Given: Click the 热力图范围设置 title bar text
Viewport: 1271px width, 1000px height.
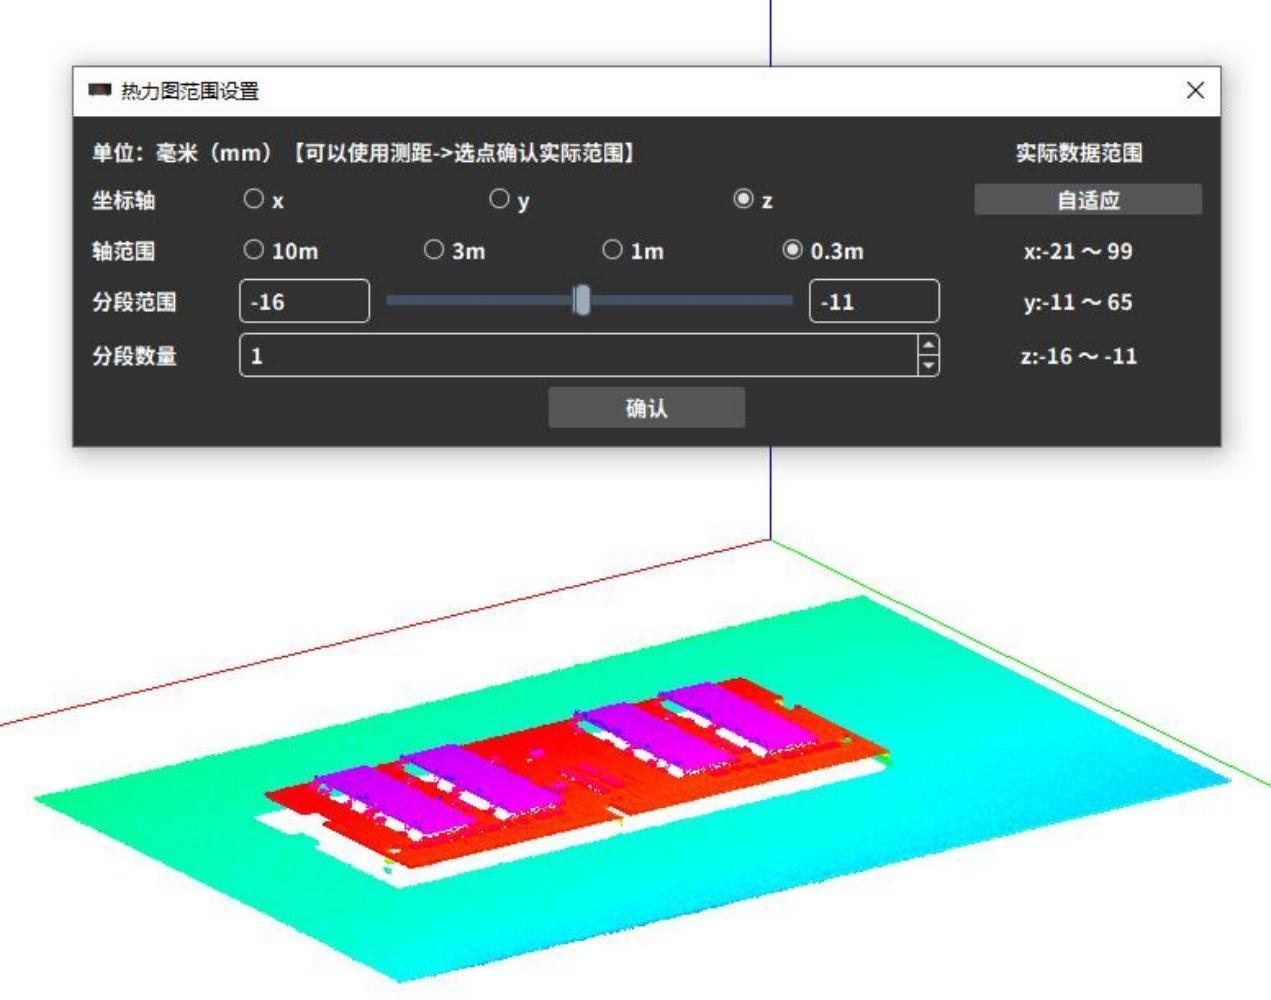Looking at the screenshot, I should coord(190,91).
